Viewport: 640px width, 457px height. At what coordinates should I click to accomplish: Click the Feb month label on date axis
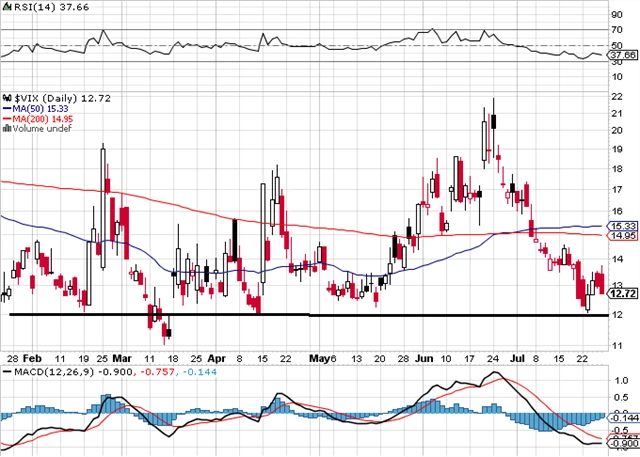(x=32, y=358)
